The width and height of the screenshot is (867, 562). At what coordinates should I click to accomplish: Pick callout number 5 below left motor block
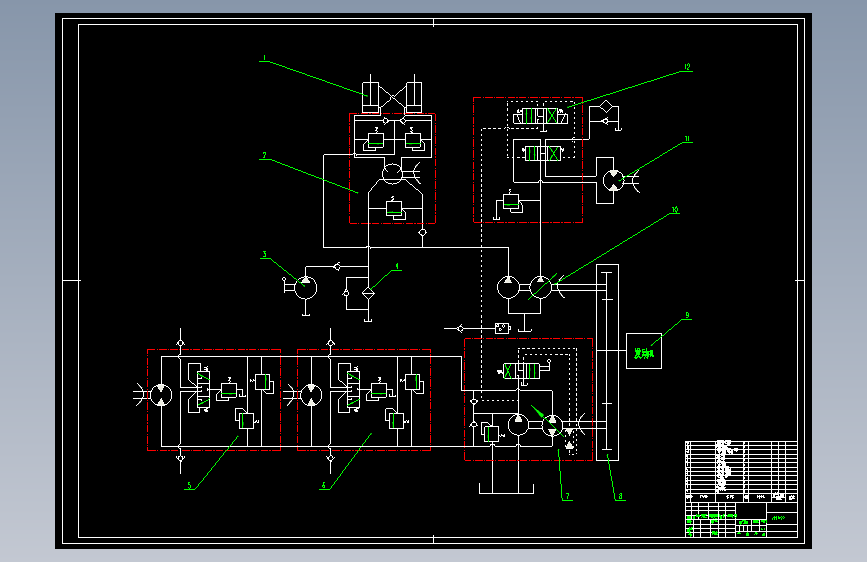[x=189, y=486]
